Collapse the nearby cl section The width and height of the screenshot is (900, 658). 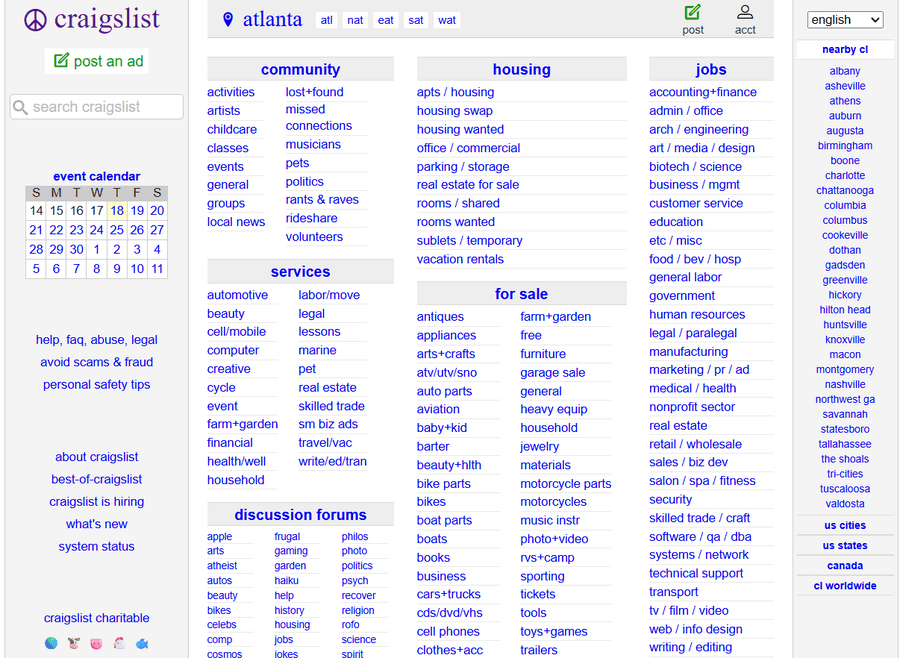pyautogui.click(x=845, y=49)
